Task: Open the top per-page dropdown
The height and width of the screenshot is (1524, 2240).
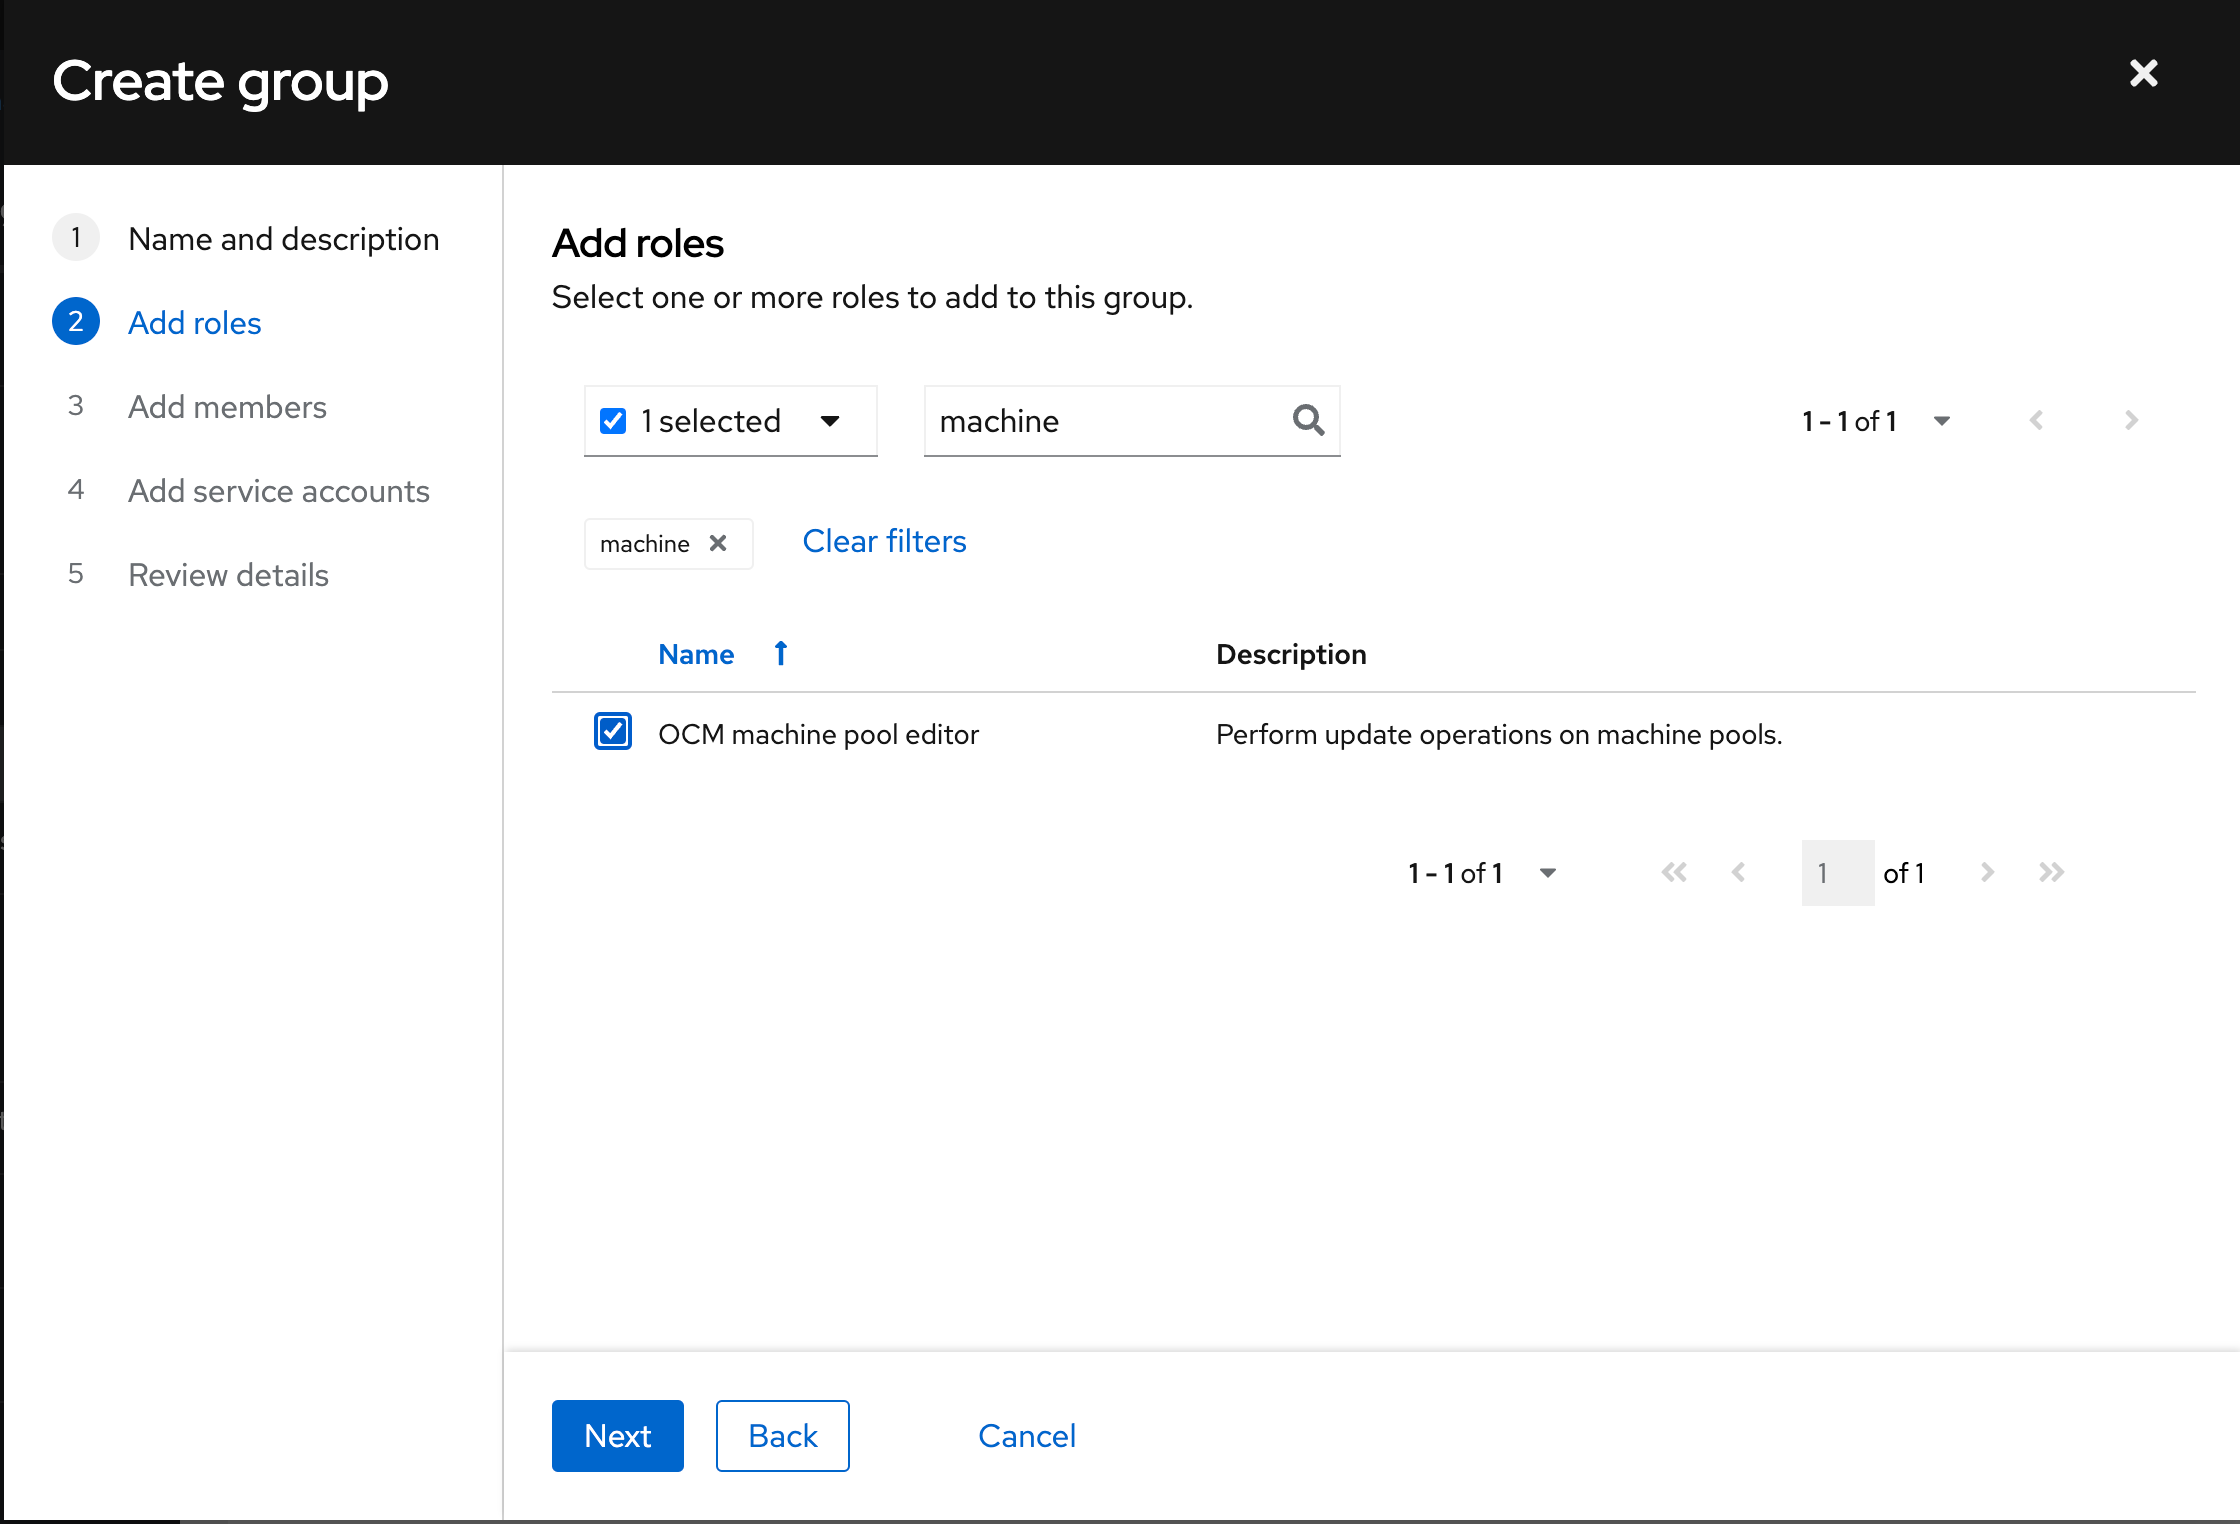Action: pos(1940,420)
